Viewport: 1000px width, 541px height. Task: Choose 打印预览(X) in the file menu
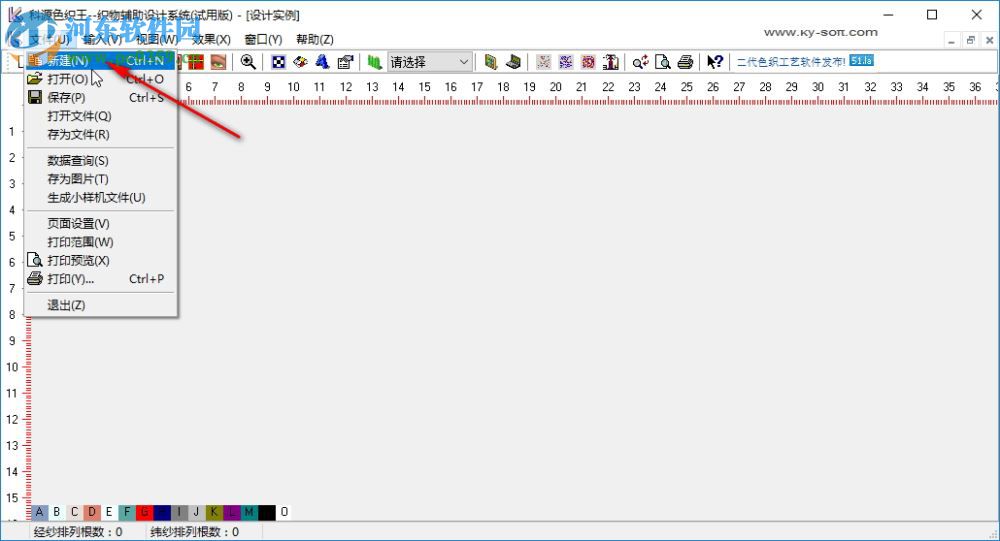tap(100, 260)
